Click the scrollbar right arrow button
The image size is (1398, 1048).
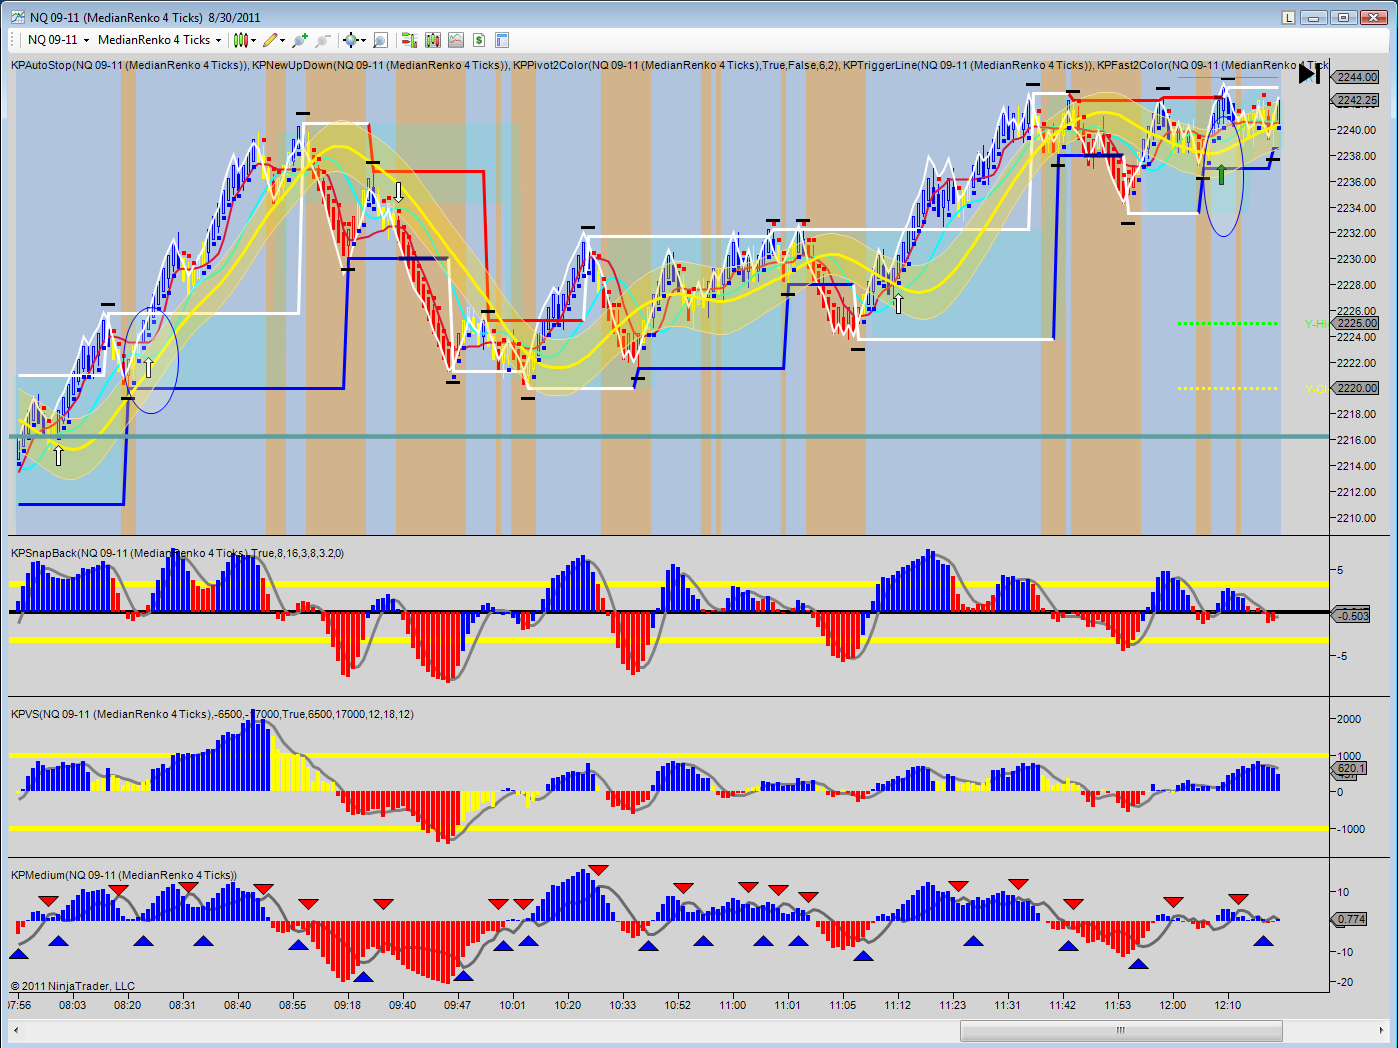1381,1030
